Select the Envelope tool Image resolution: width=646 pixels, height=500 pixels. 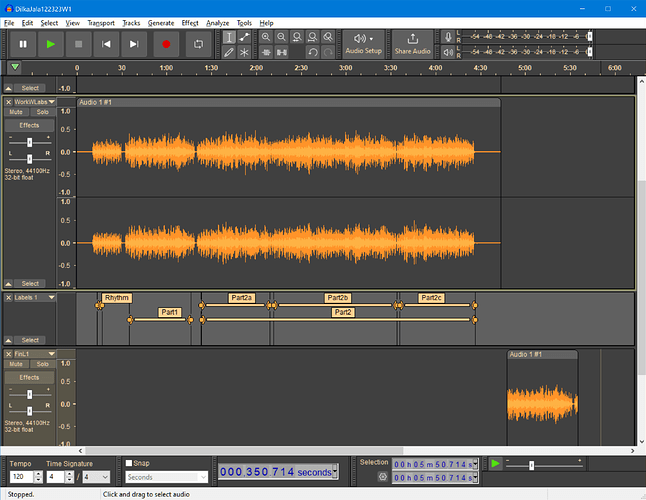[245, 37]
